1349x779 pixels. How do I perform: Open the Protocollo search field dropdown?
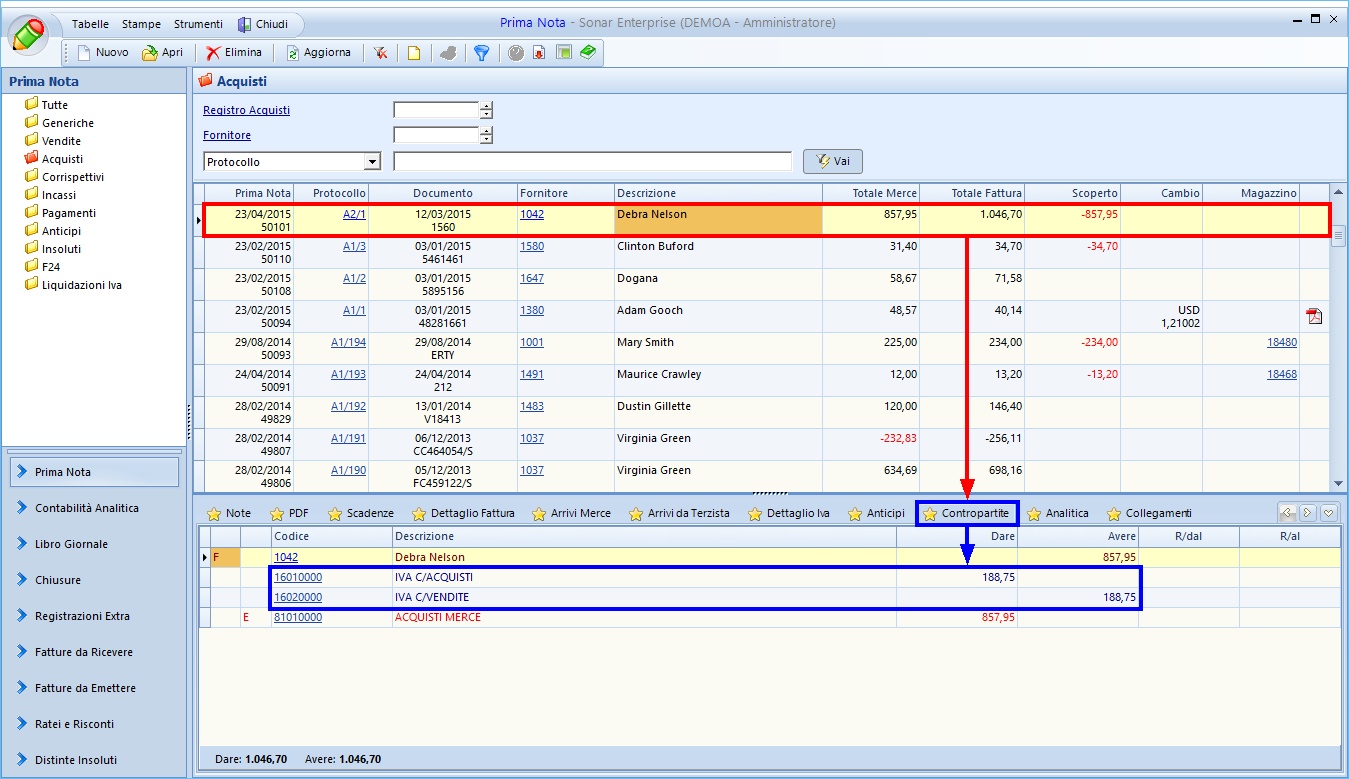372,162
